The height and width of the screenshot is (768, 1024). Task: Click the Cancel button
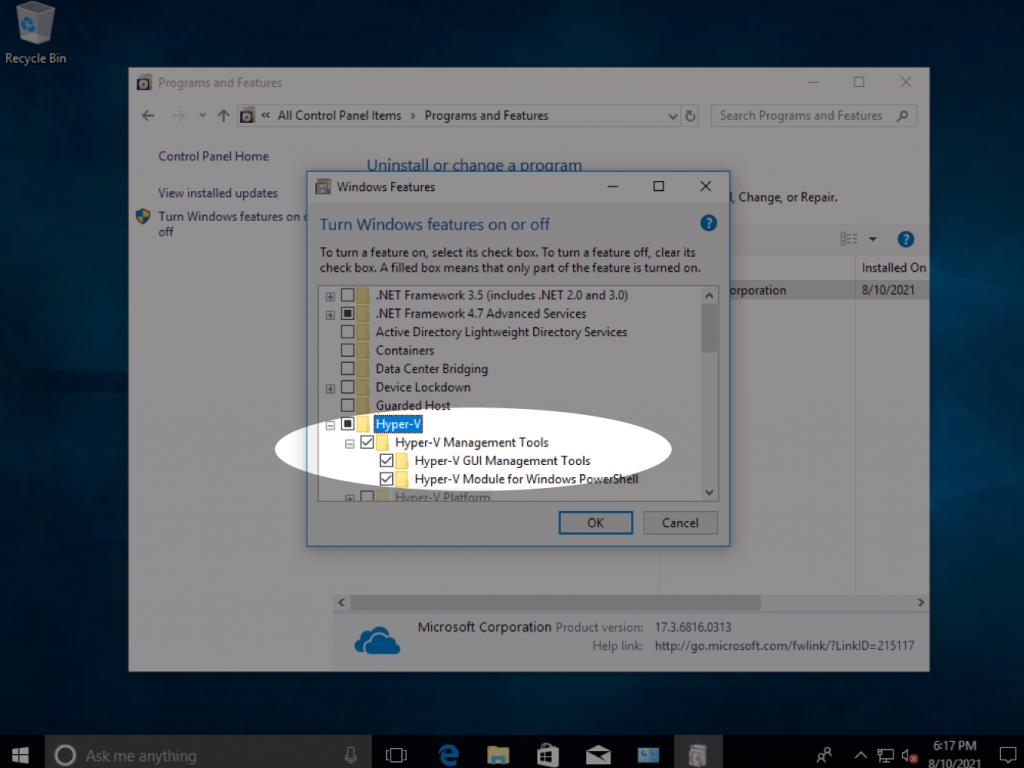pos(680,522)
